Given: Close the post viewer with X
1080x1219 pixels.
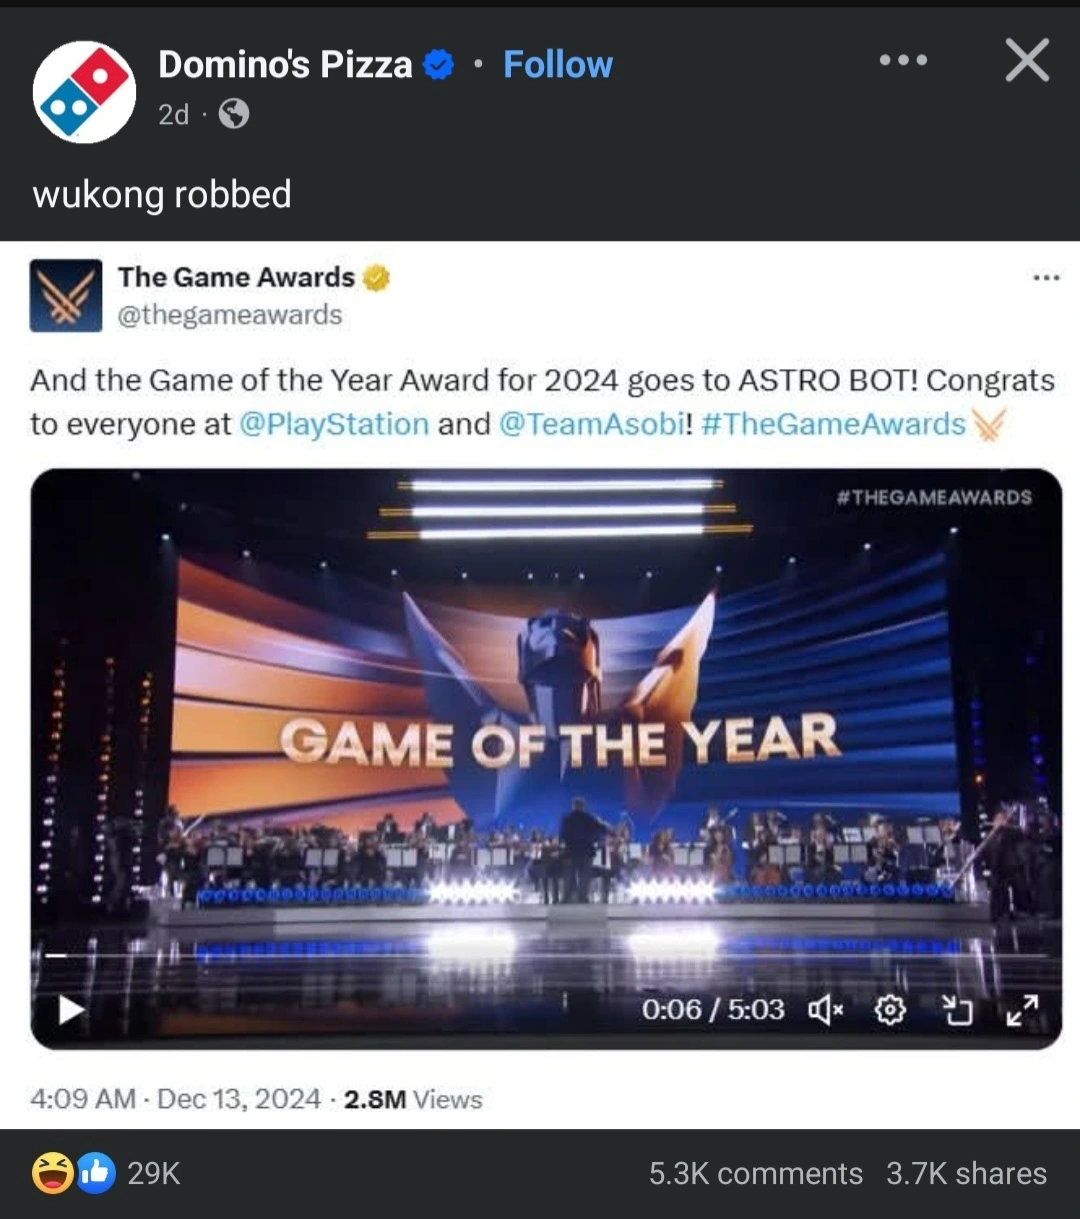Looking at the screenshot, I should (x=1027, y=60).
